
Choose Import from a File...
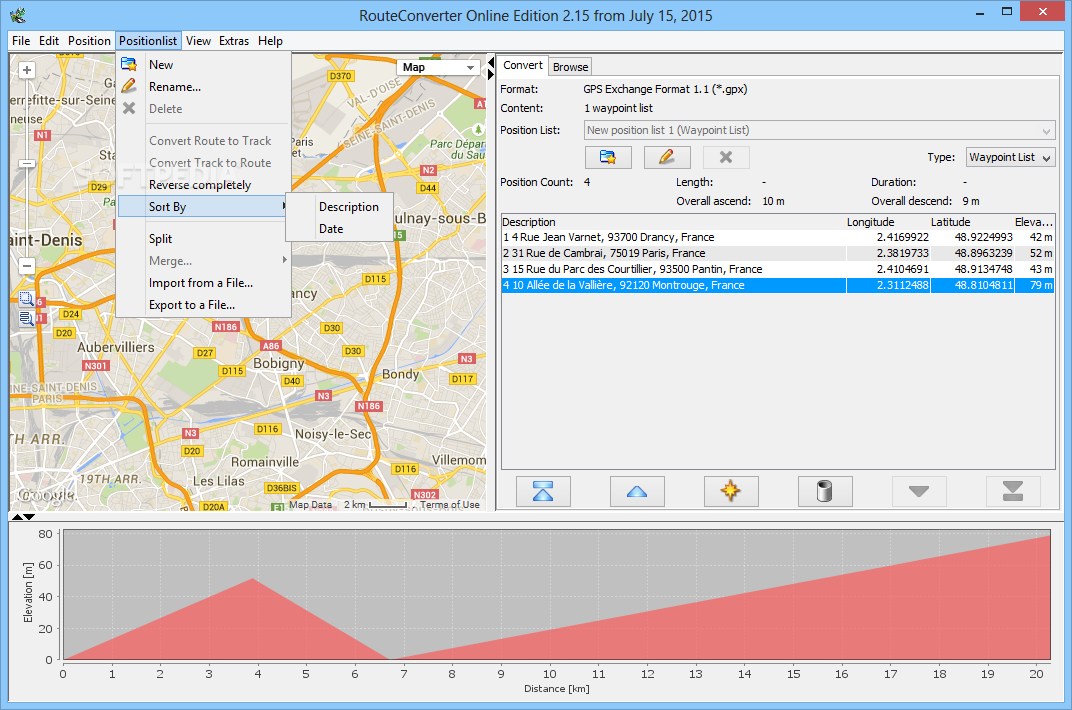pos(202,282)
